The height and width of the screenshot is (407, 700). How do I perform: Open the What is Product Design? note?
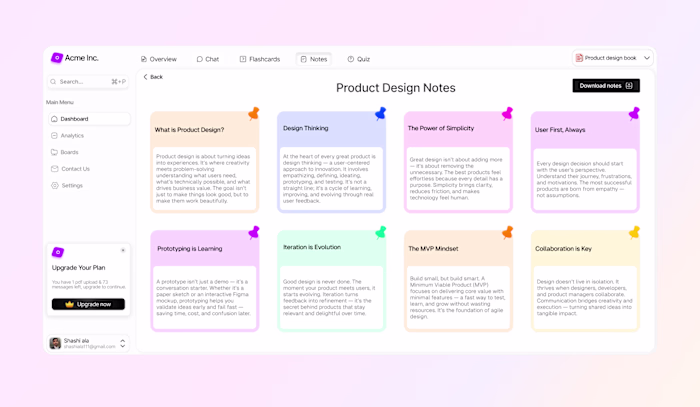coord(204,162)
